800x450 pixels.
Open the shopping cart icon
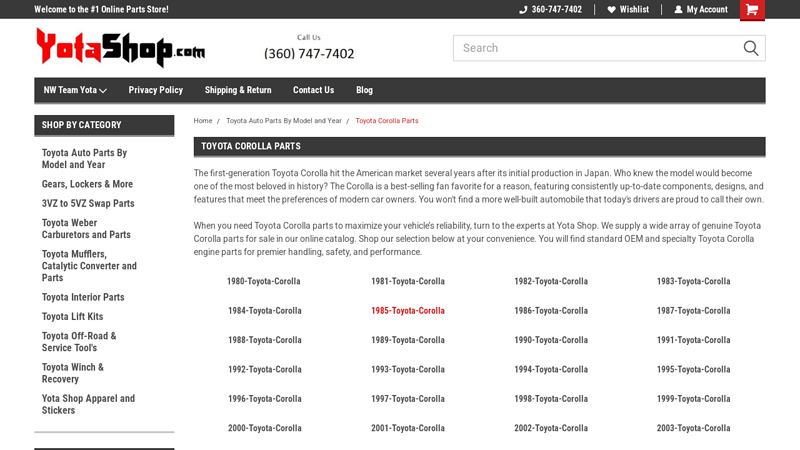pos(752,10)
